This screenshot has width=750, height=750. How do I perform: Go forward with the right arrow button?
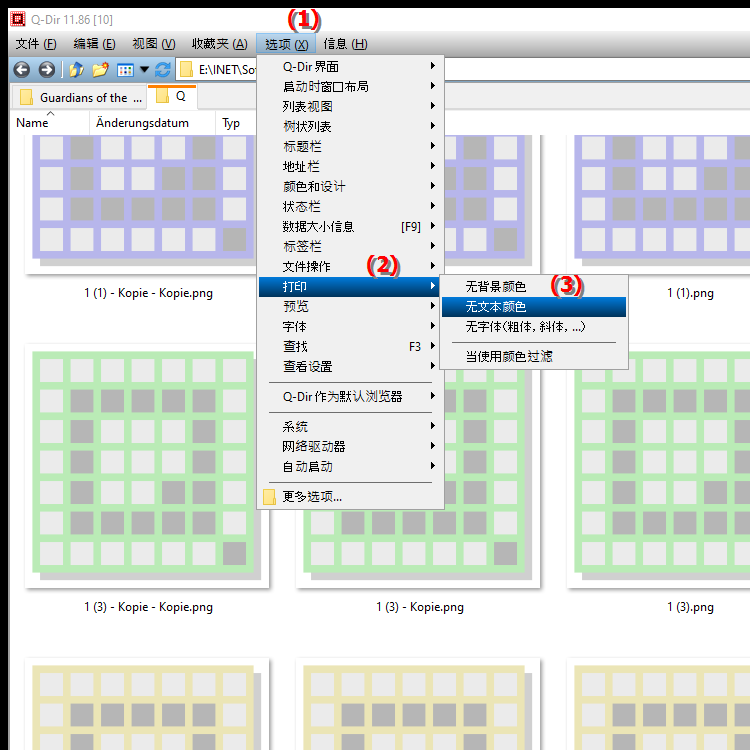click(46, 70)
